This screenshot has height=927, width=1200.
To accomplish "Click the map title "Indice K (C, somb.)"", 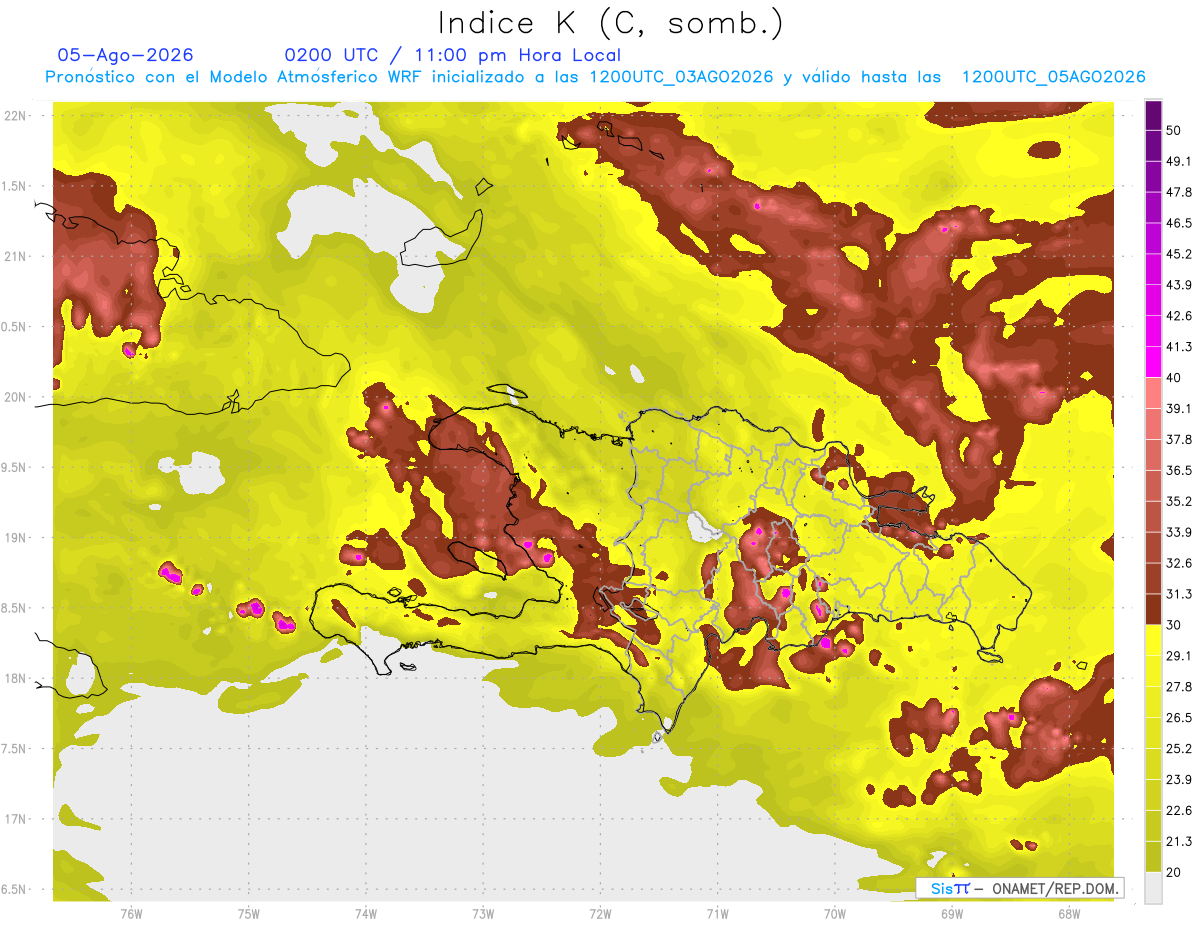I will [611, 23].
